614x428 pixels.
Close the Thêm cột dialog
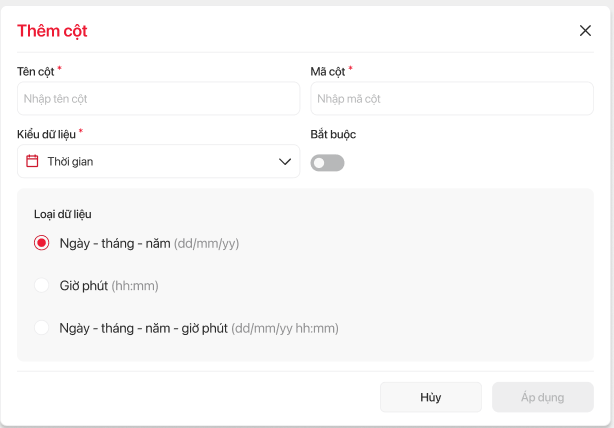(586, 30)
